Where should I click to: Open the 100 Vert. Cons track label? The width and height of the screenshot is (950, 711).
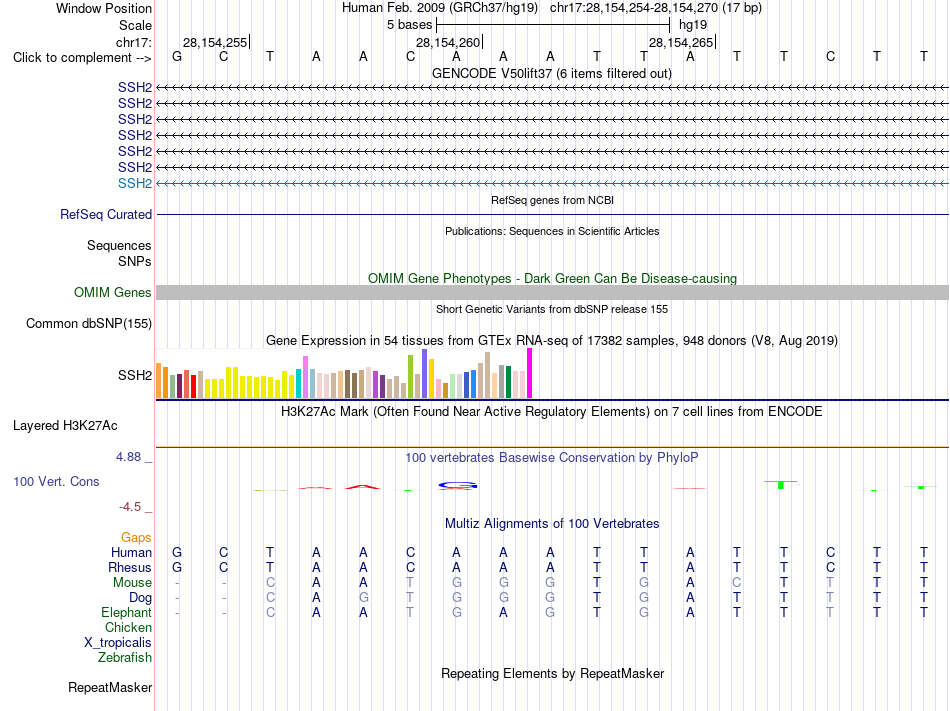[56, 481]
